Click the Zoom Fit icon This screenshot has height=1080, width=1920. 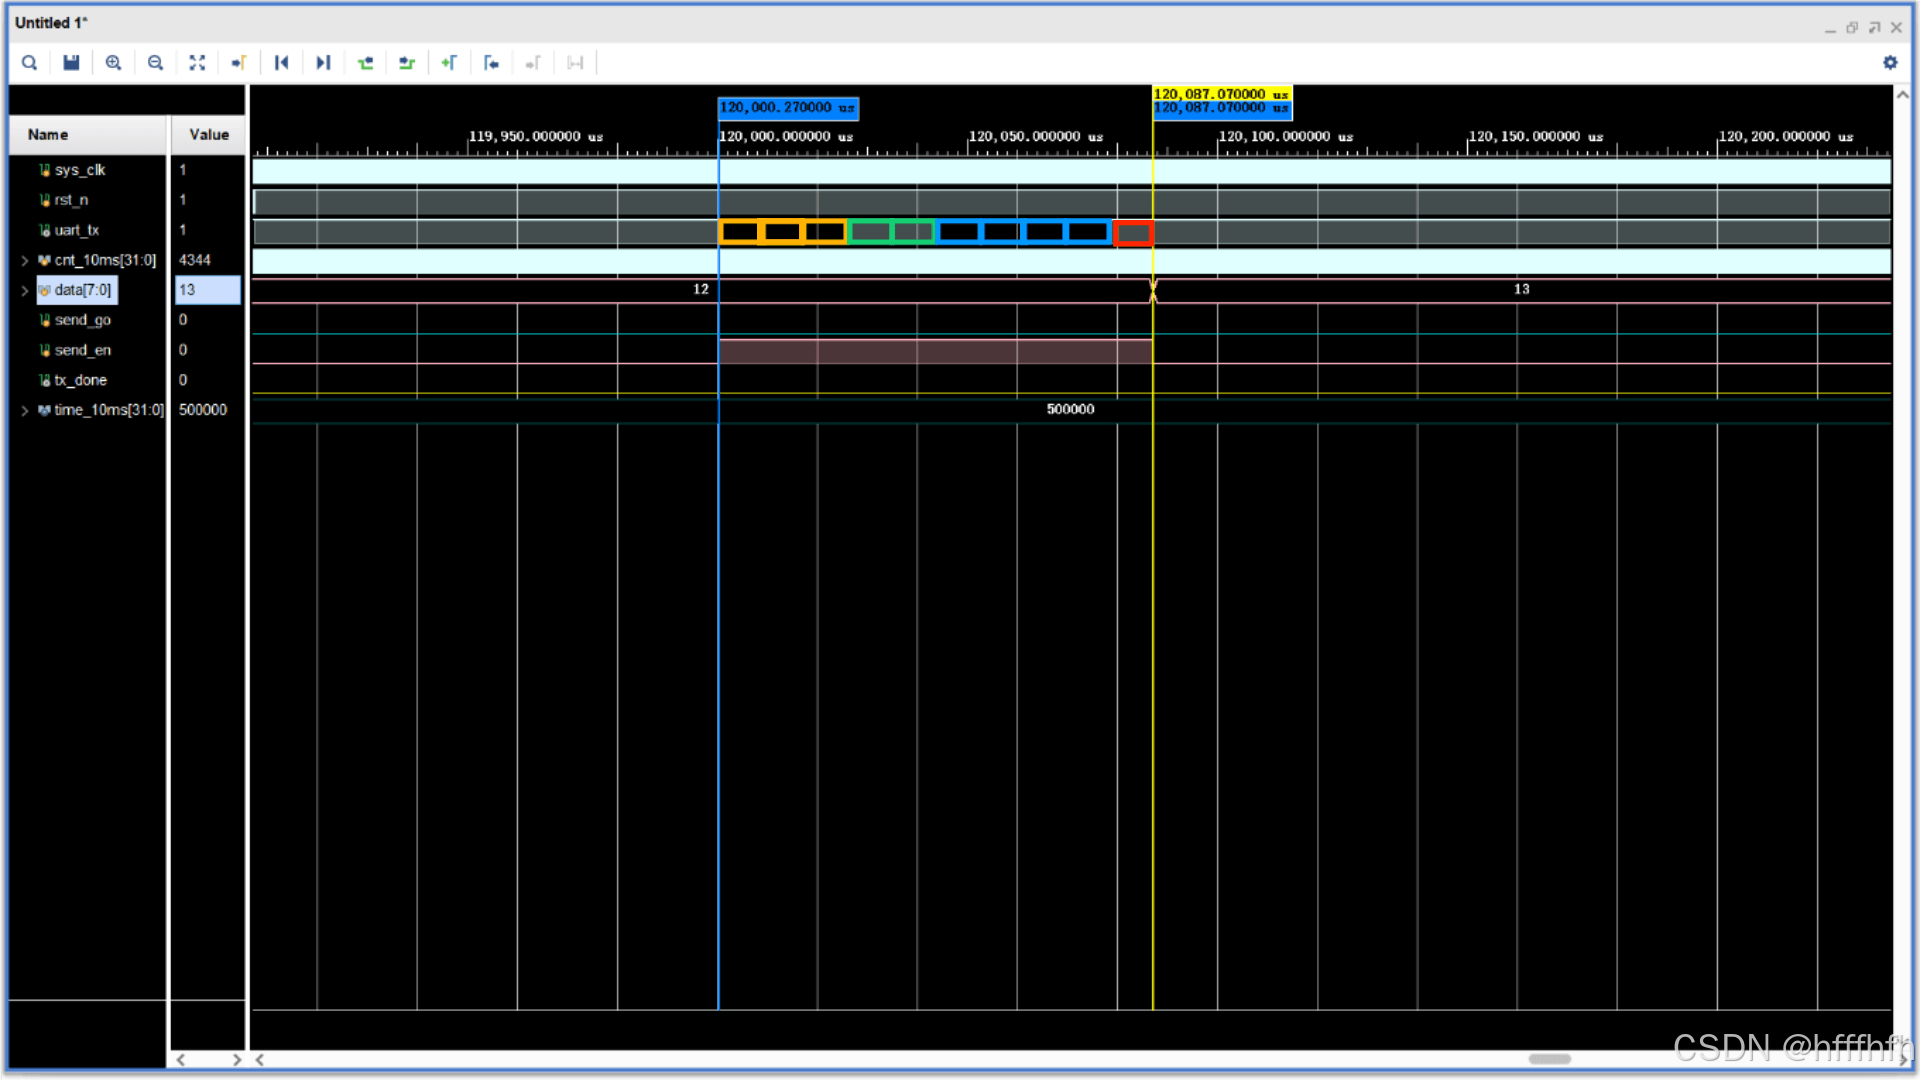pos(197,63)
